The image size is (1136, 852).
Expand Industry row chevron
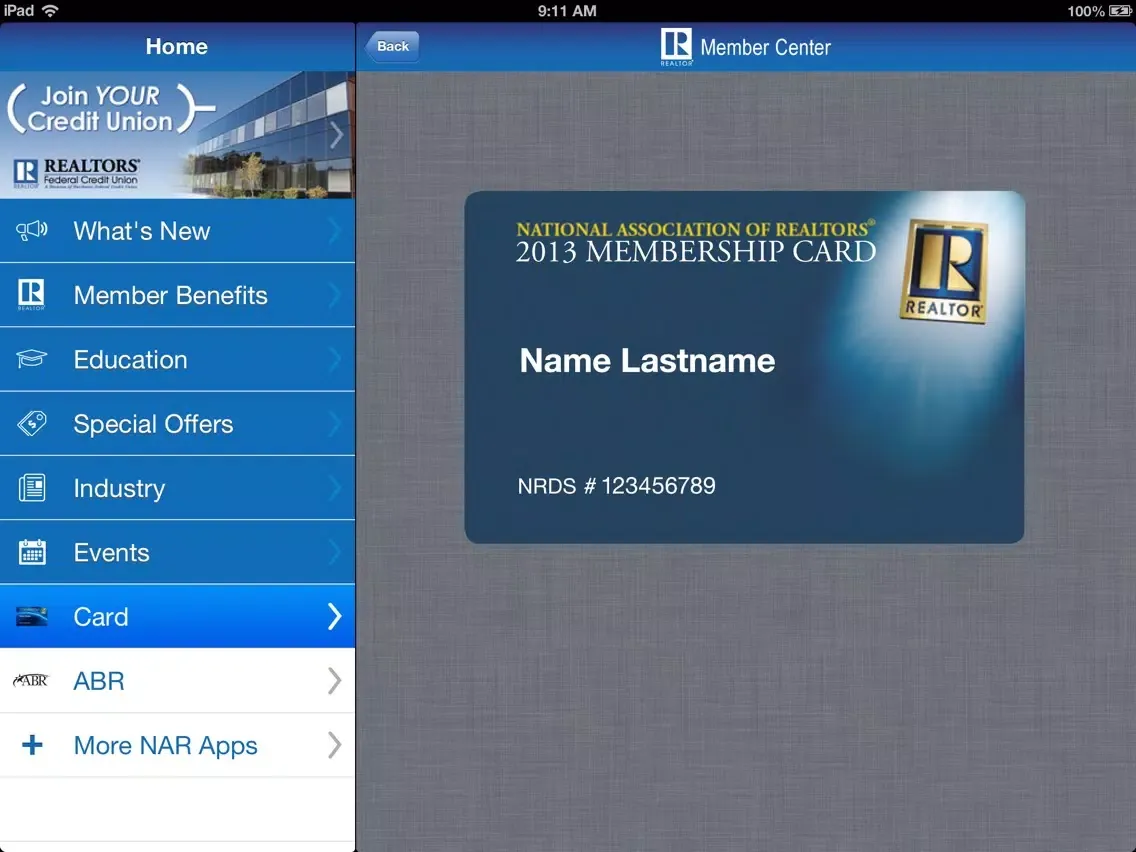(334, 488)
